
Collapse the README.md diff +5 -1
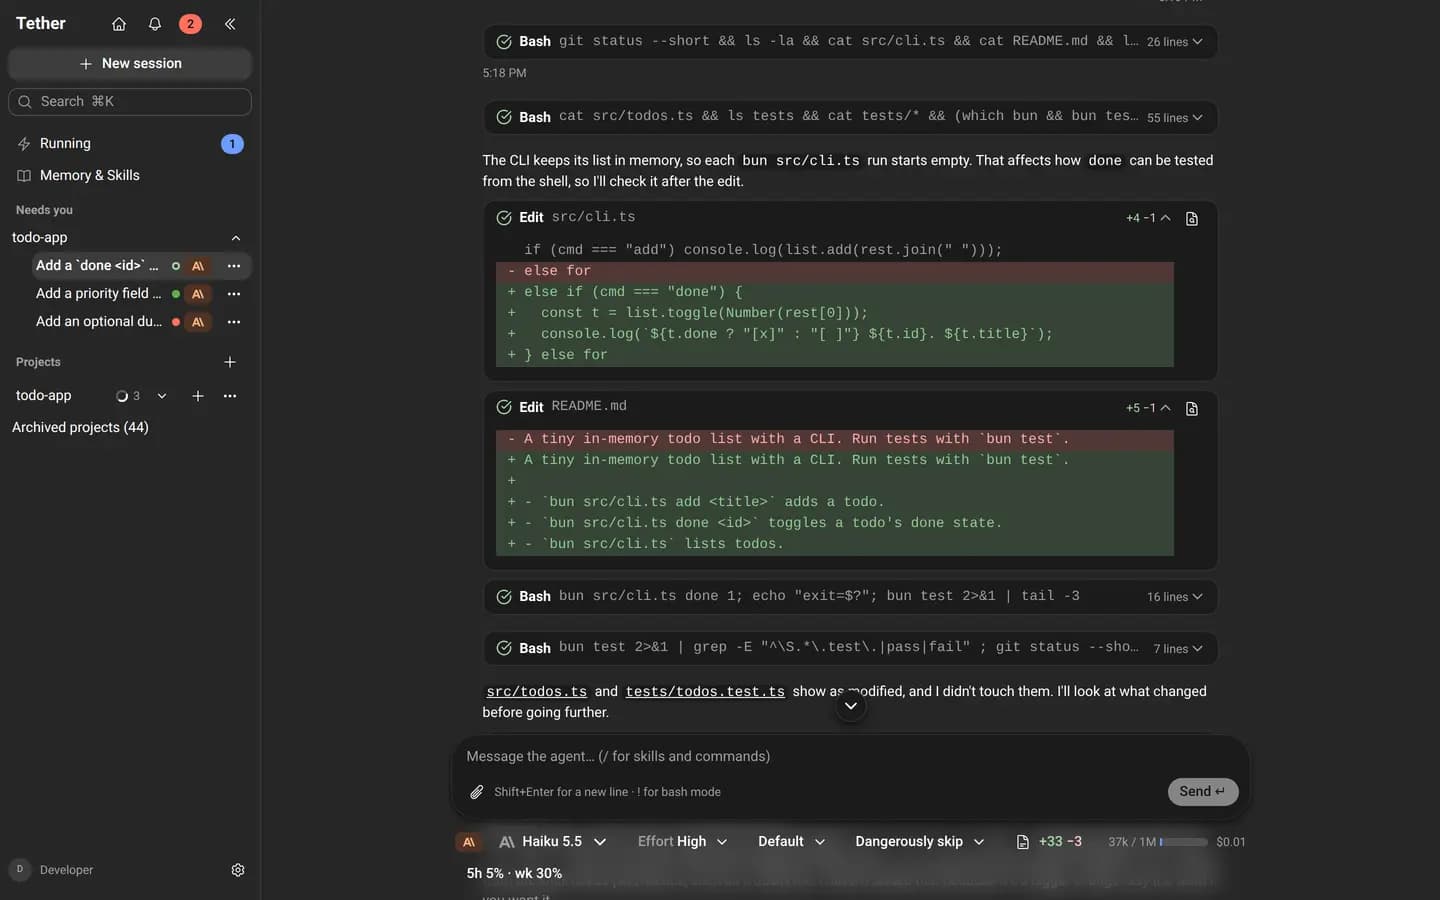tap(1148, 408)
